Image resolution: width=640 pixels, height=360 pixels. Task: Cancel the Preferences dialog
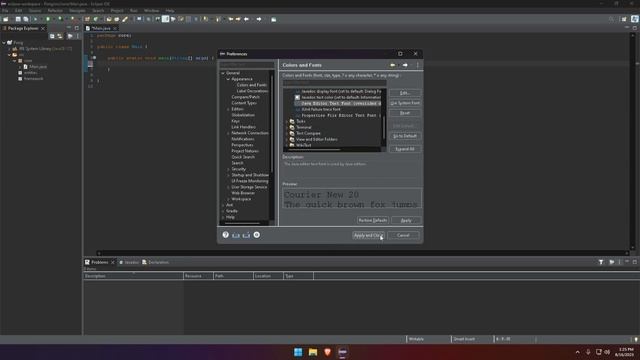point(403,235)
